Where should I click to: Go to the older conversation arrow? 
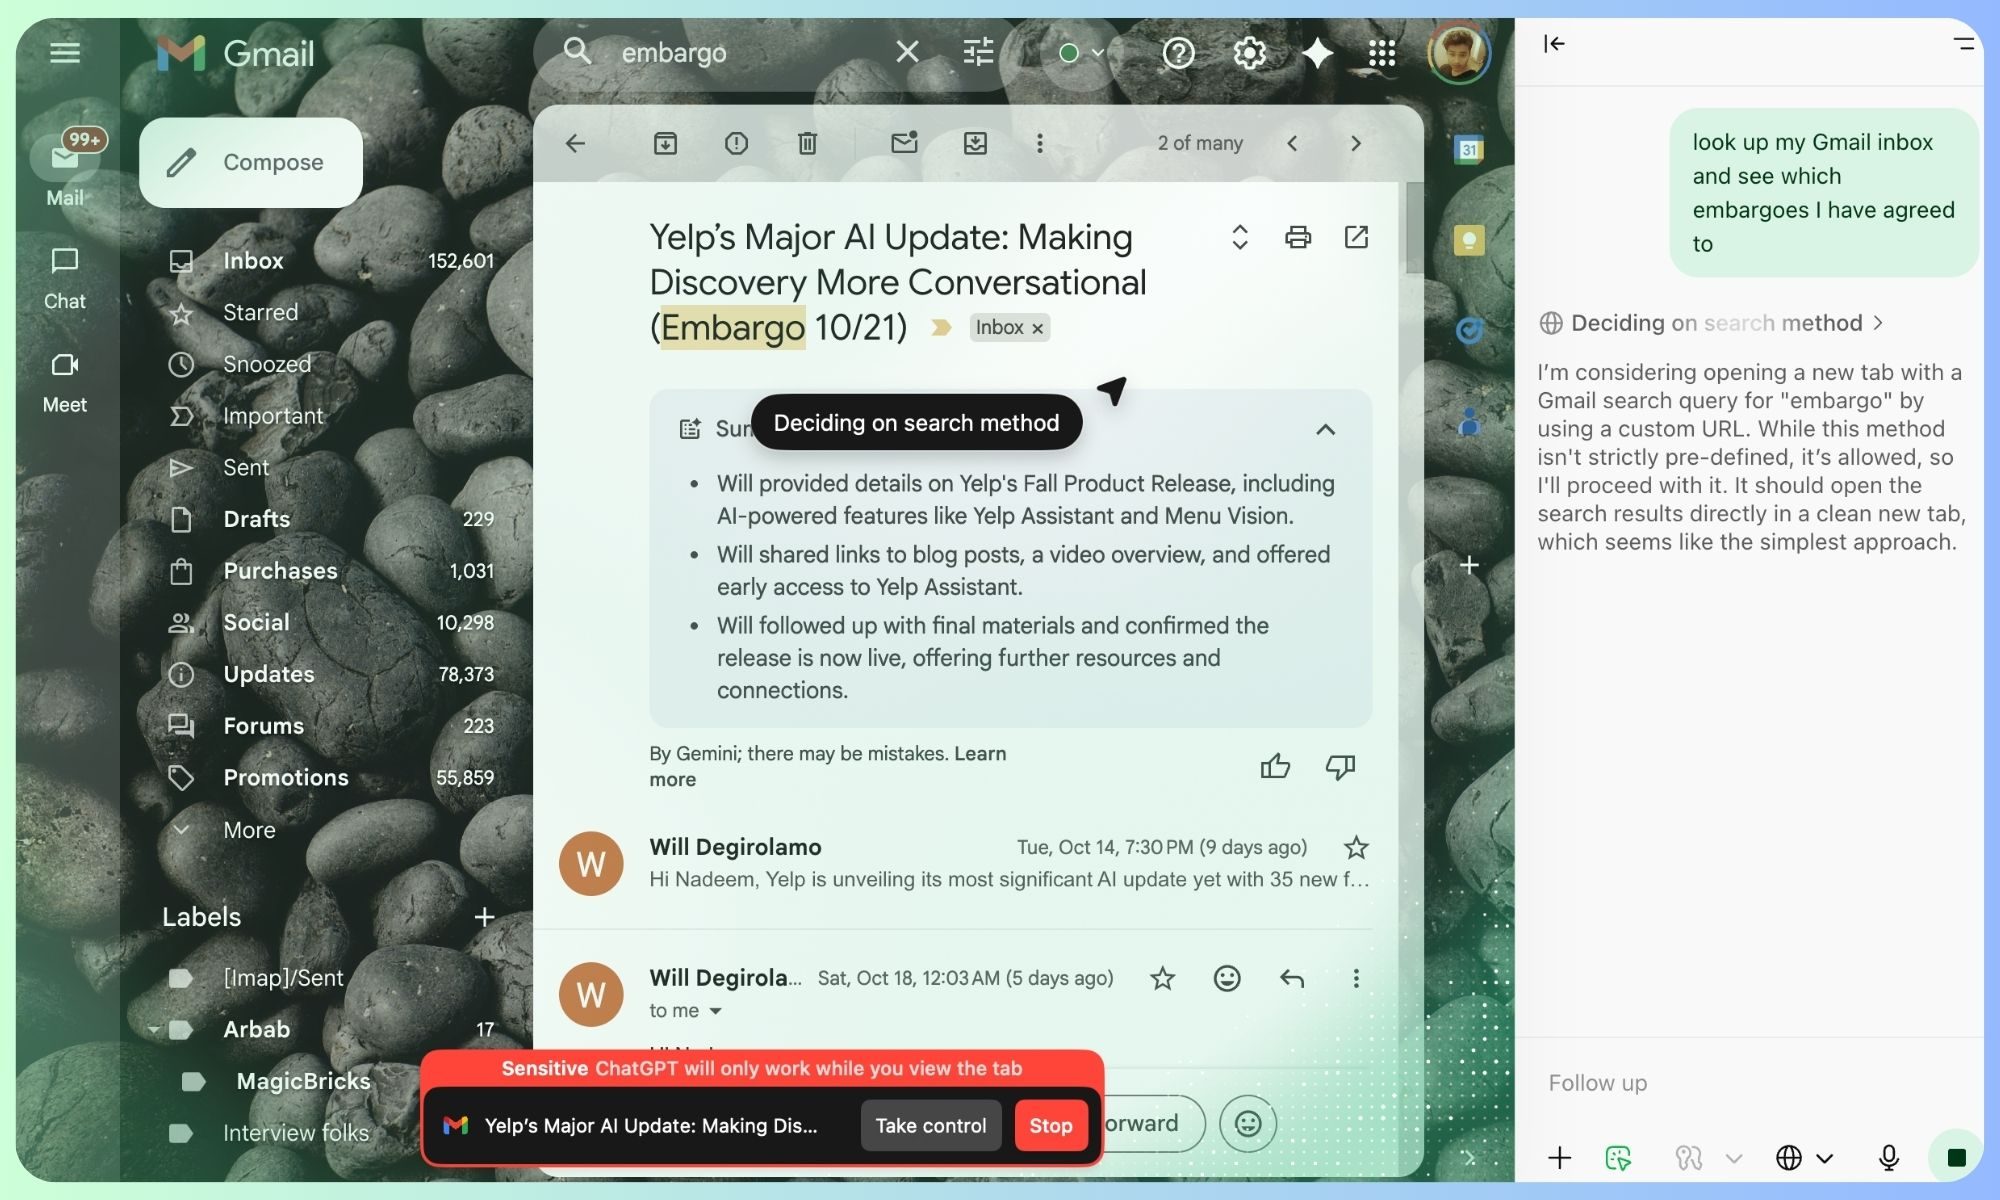(1356, 143)
